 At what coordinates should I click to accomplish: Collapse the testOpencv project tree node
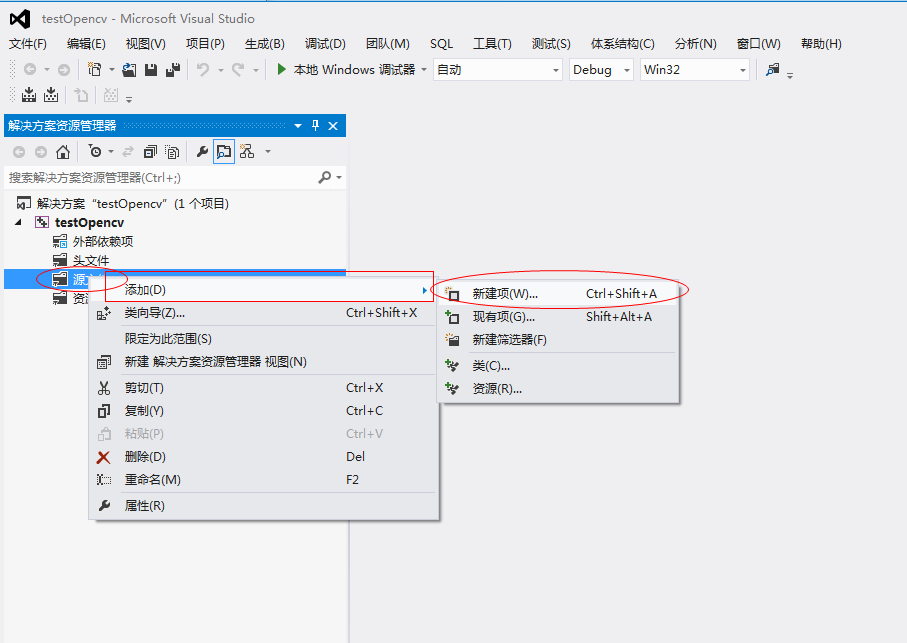tap(18, 222)
